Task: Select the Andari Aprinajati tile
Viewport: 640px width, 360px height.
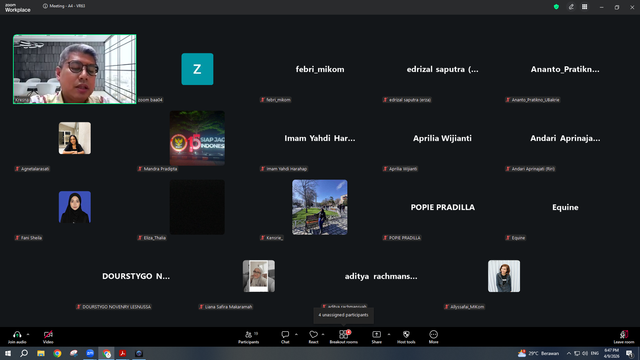Action: 565,138
